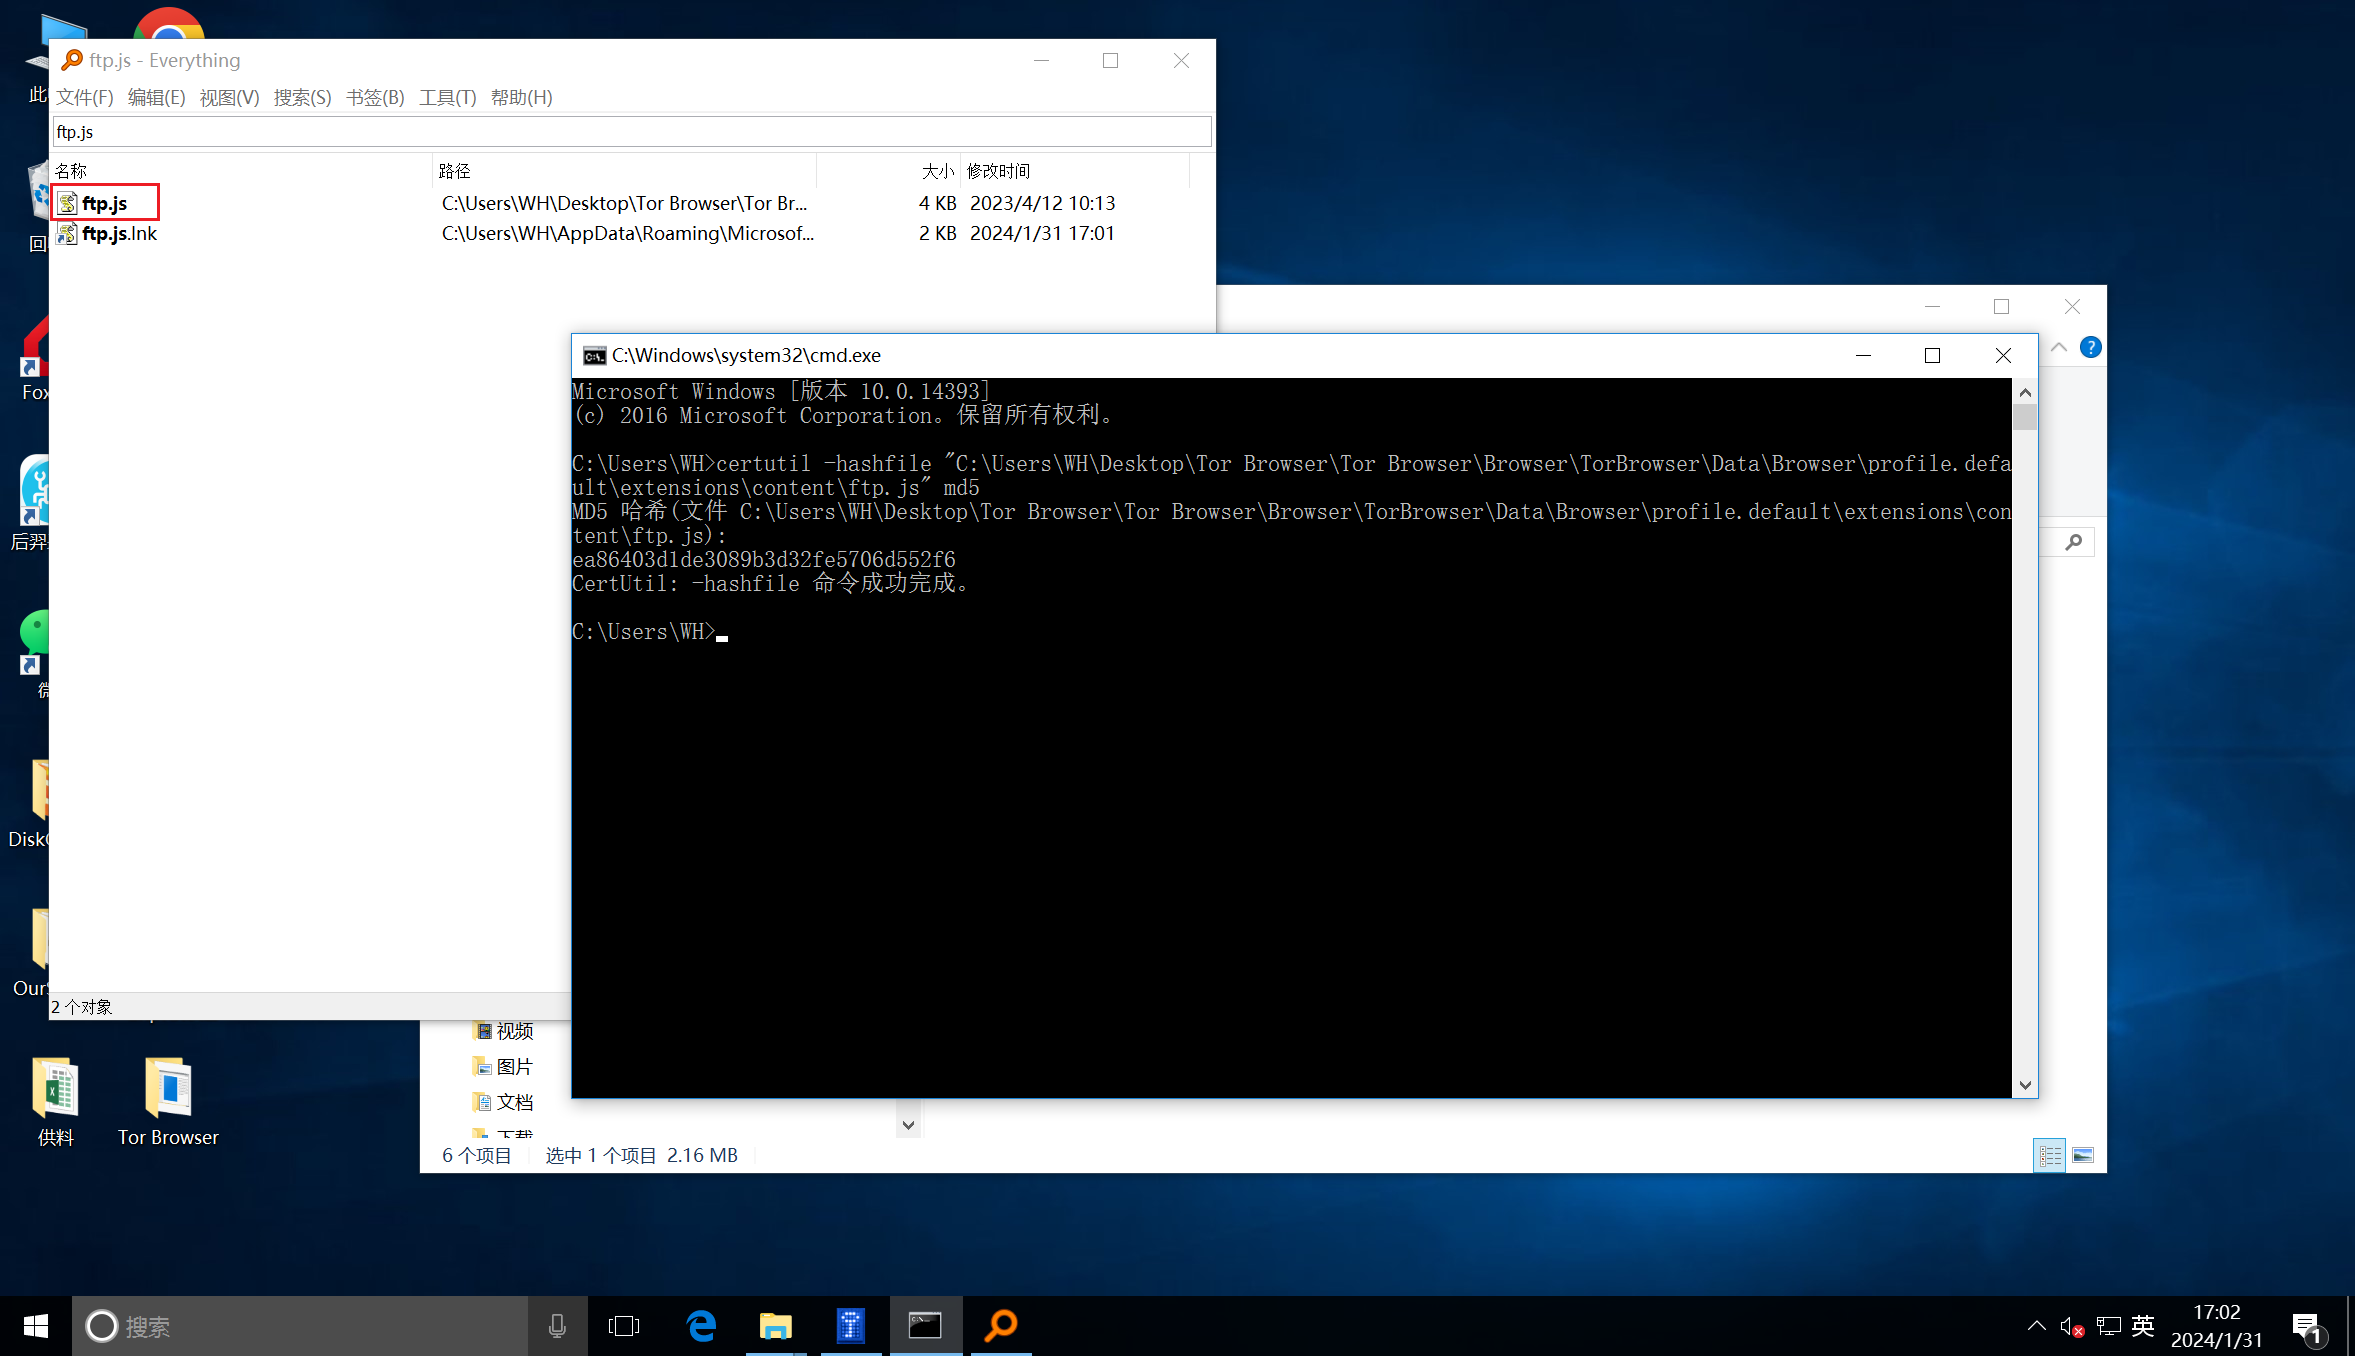Click the Everything search box containing ftp.js
The width and height of the screenshot is (2355, 1356).
[632, 131]
